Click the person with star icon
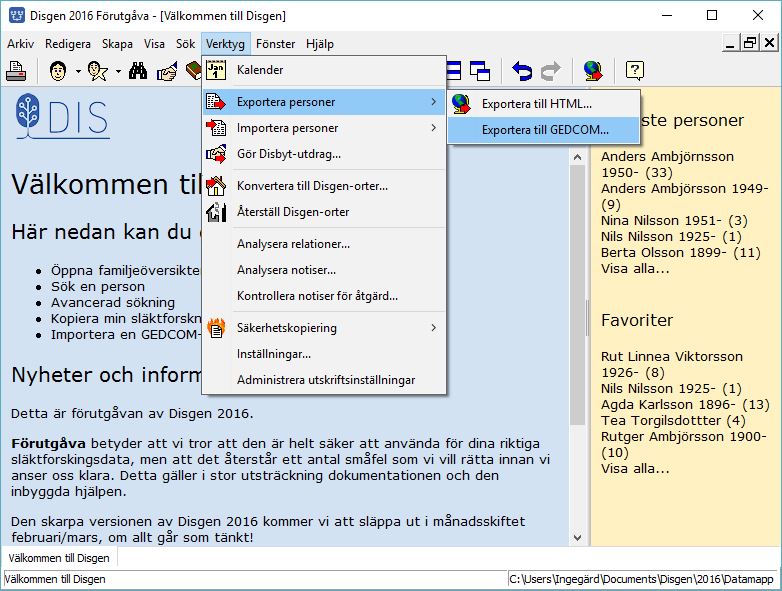The image size is (782, 591). point(98,71)
